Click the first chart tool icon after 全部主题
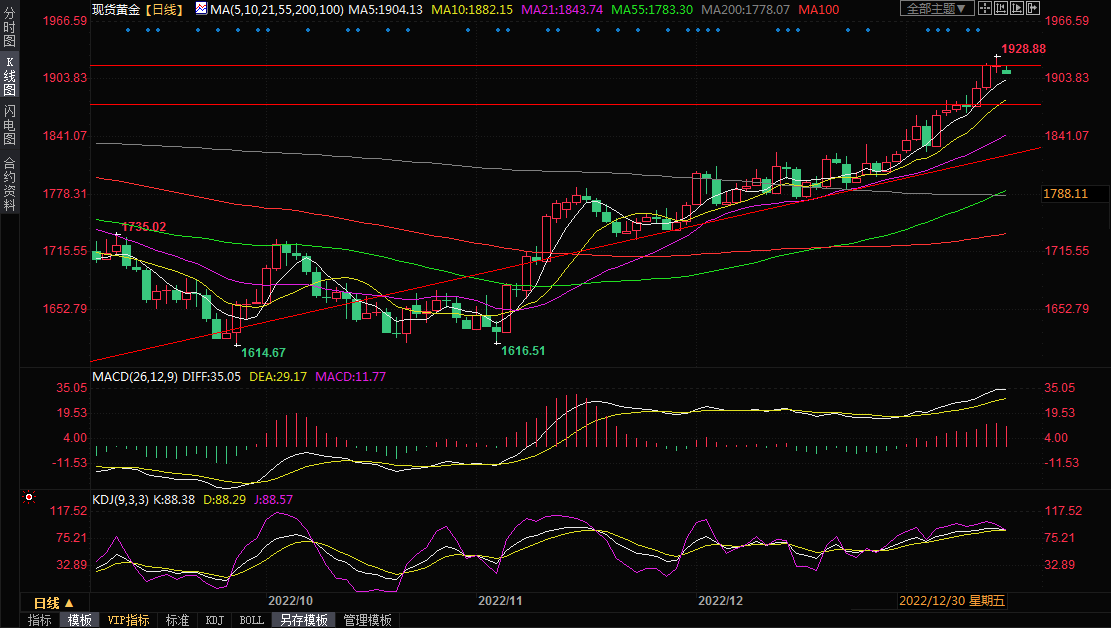This screenshot has height=628, width=1111. click(x=985, y=9)
